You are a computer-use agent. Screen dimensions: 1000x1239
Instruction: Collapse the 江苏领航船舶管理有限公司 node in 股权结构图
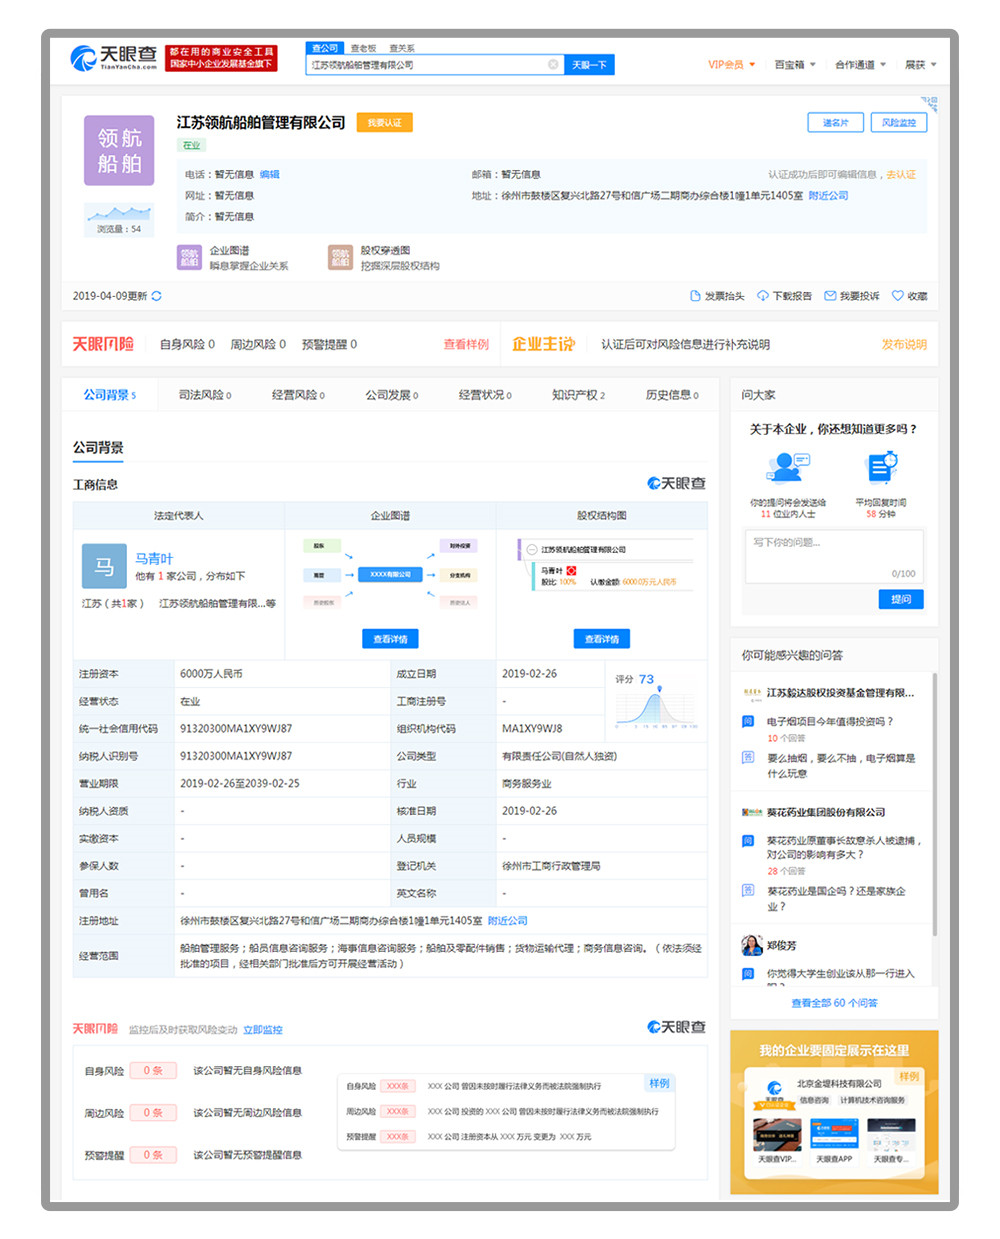[532, 550]
